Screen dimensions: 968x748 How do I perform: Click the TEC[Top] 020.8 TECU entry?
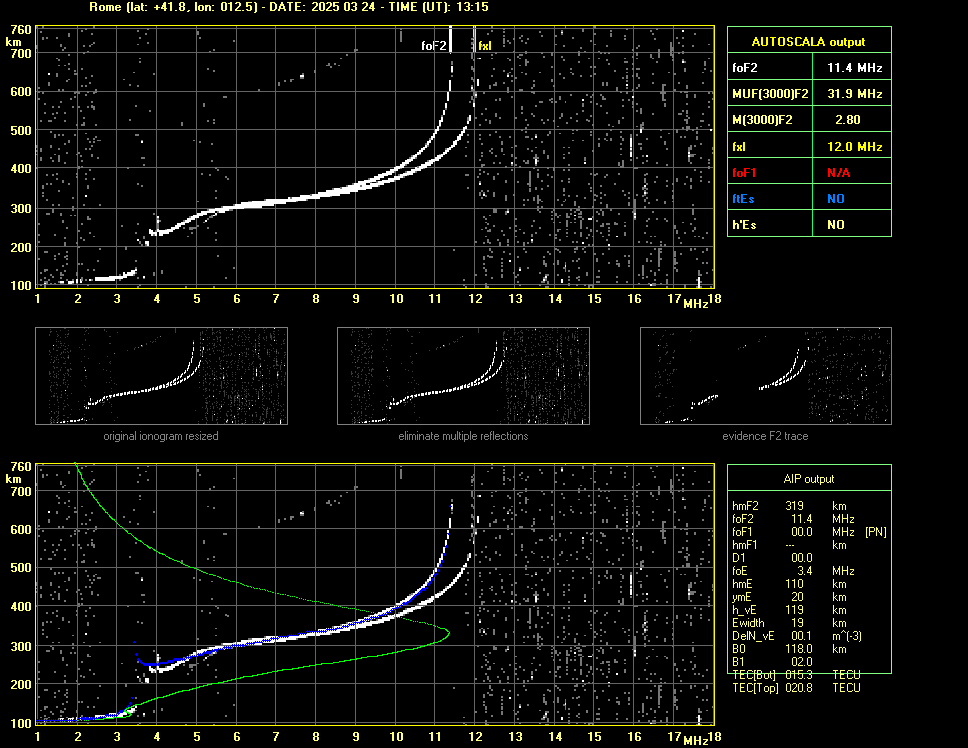click(796, 688)
